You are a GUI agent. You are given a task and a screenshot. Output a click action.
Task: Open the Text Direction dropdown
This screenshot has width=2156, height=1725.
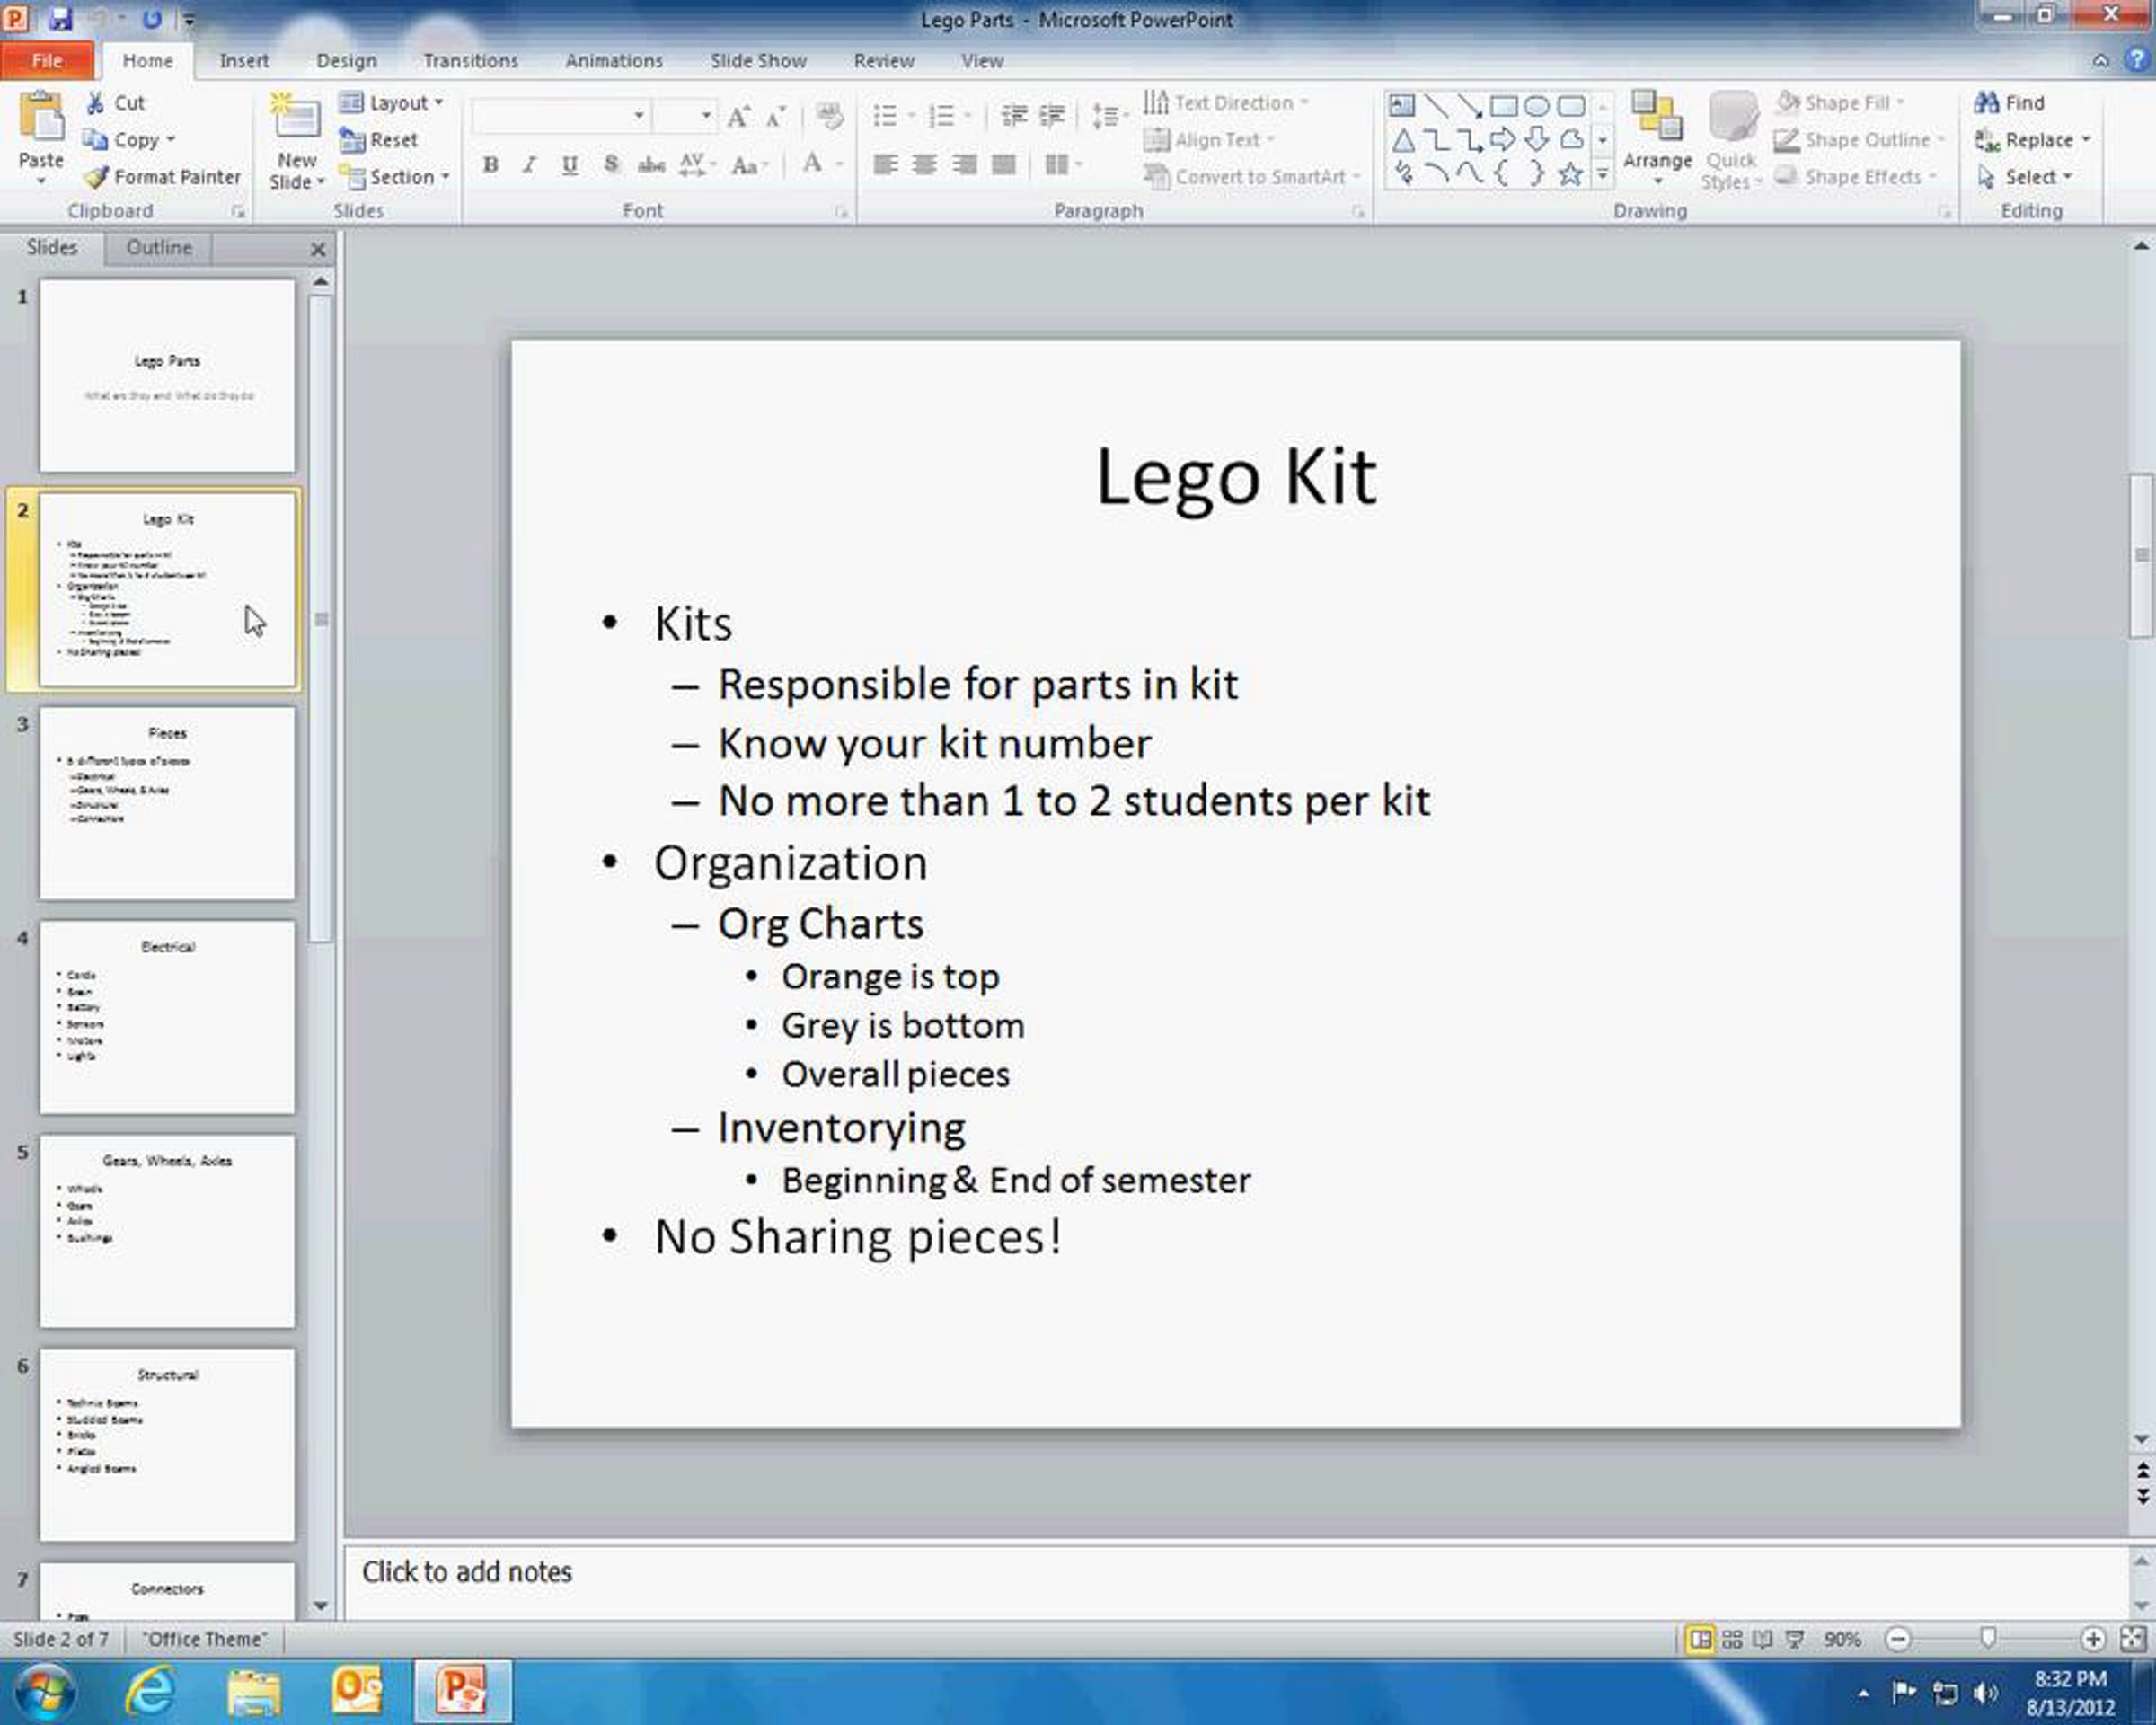click(x=1226, y=102)
